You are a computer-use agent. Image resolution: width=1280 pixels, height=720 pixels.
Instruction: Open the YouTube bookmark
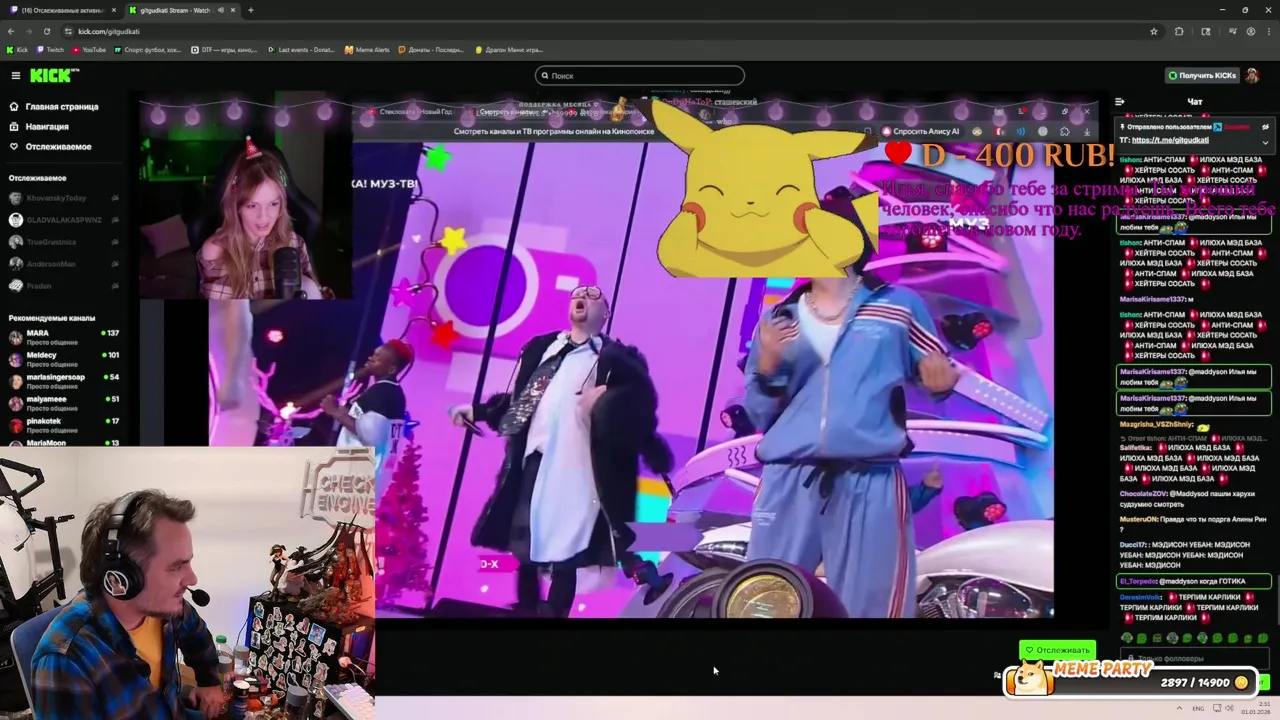(89, 49)
